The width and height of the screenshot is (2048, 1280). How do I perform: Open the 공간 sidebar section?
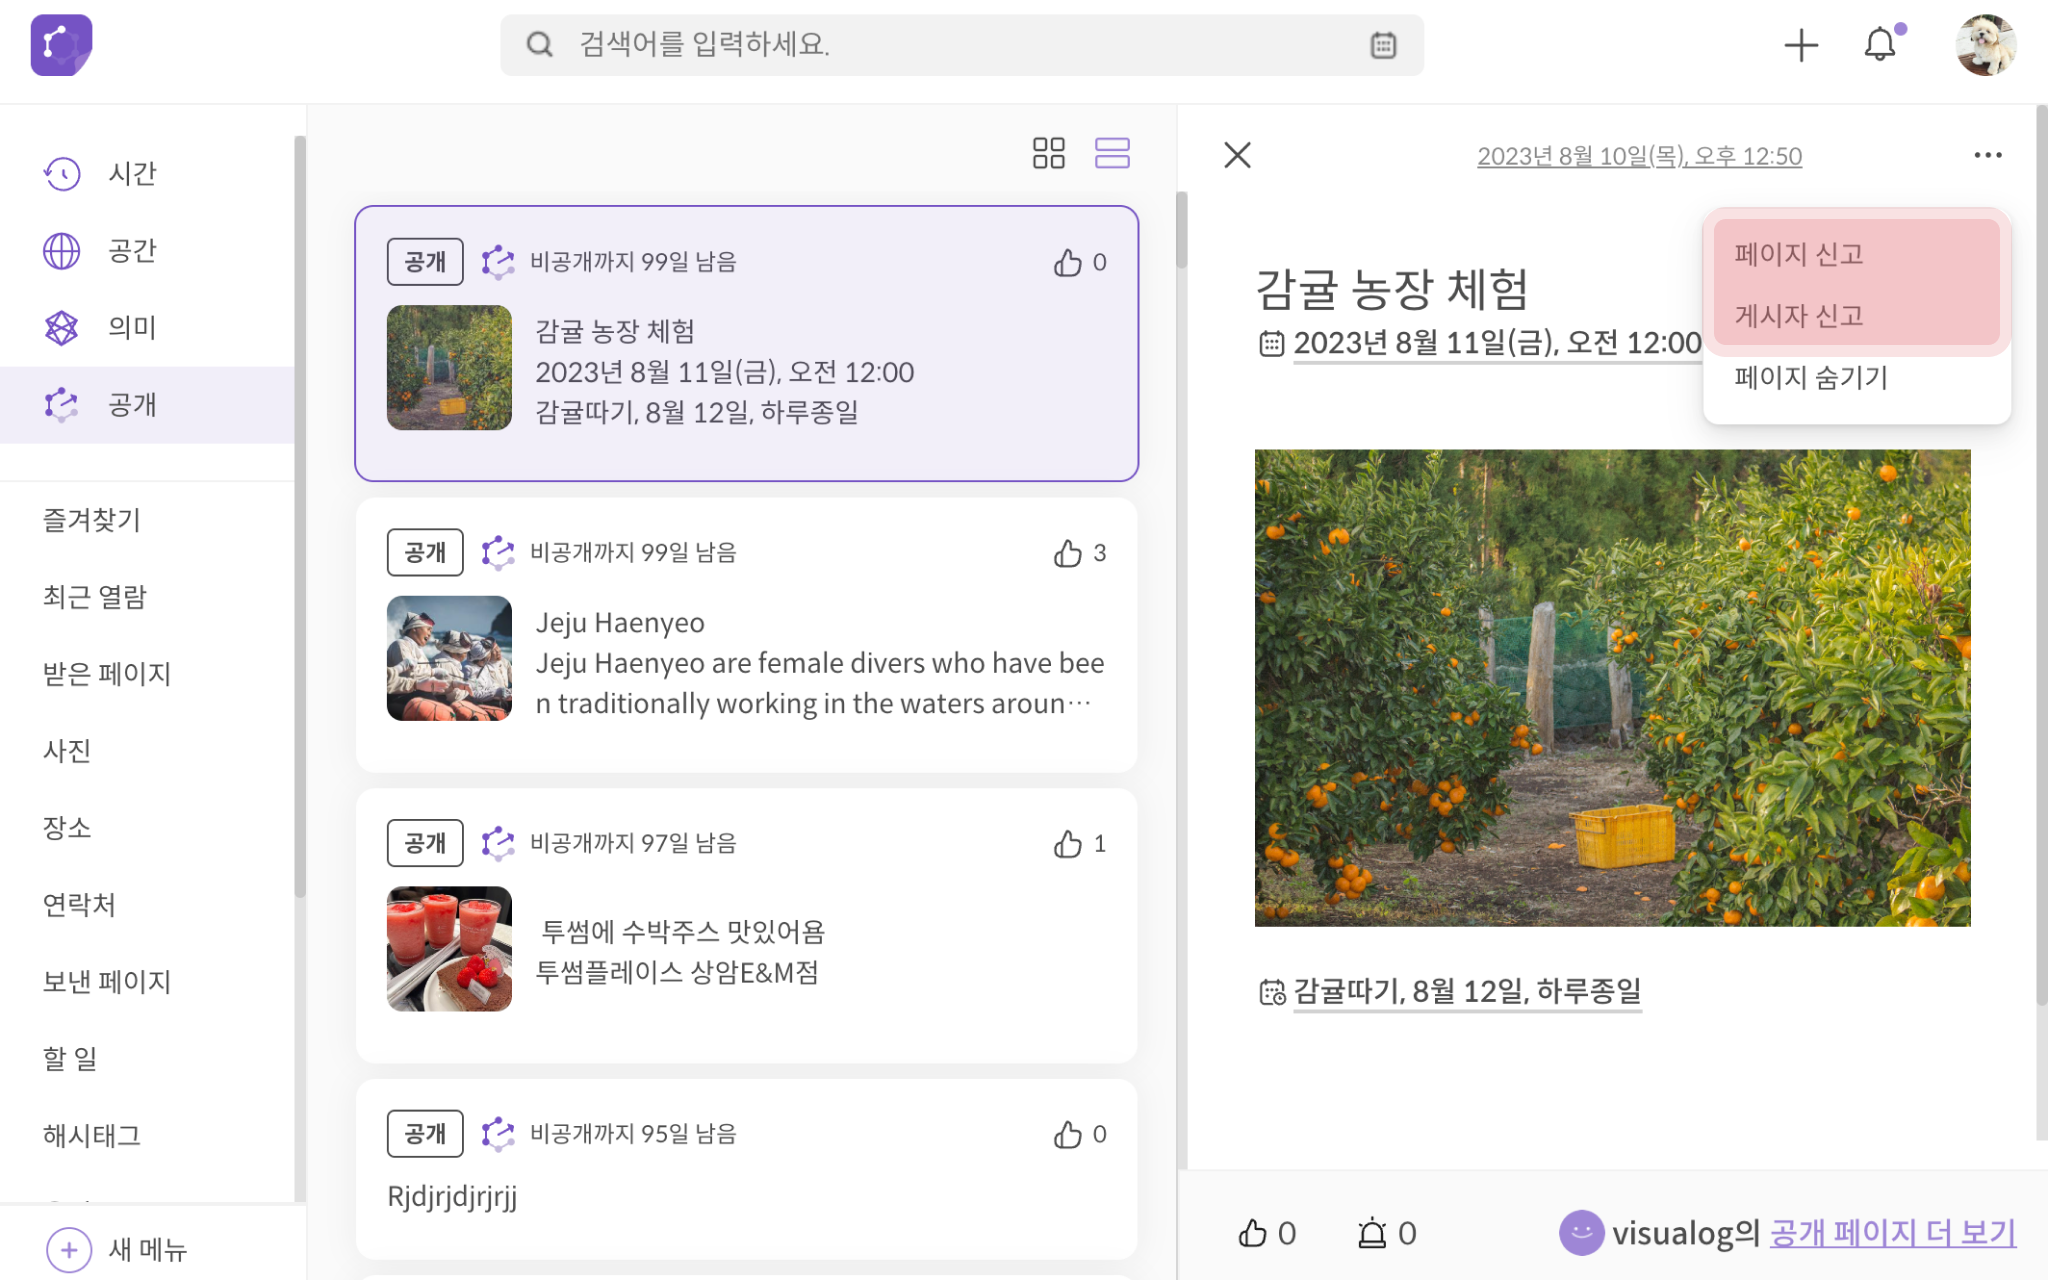coord(147,250)
